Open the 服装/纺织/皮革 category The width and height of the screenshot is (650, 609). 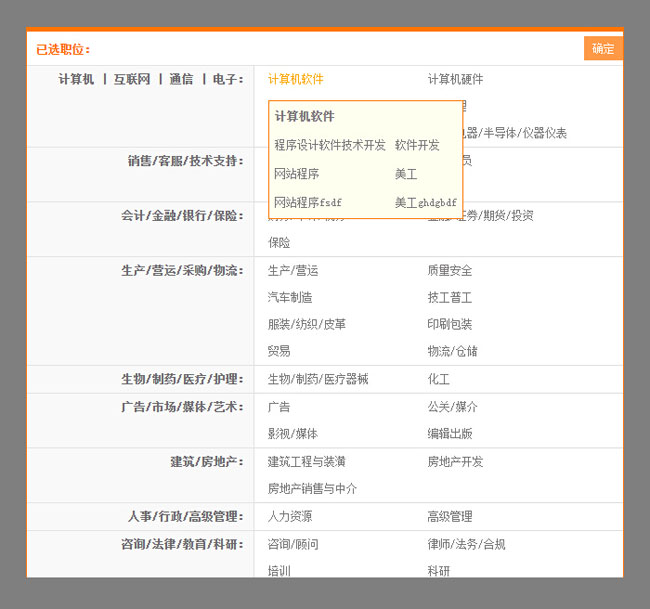307,325
